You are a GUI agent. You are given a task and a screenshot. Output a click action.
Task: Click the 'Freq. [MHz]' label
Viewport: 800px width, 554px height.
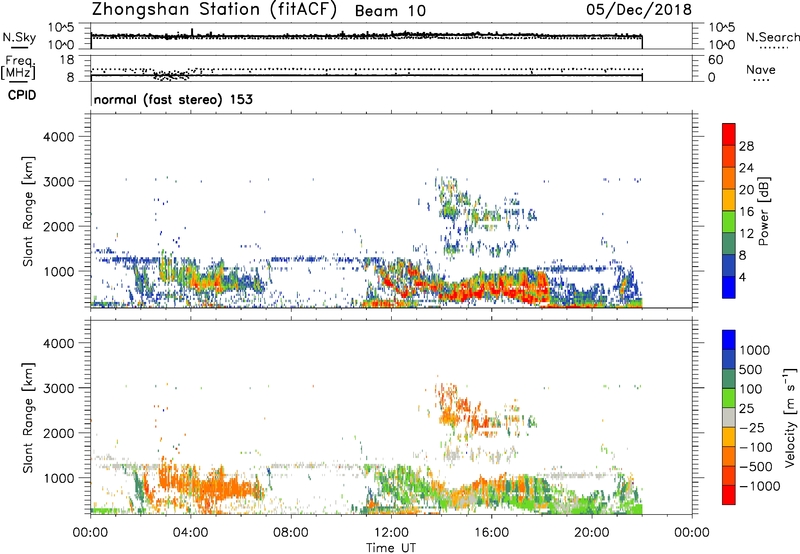(18, 67)
